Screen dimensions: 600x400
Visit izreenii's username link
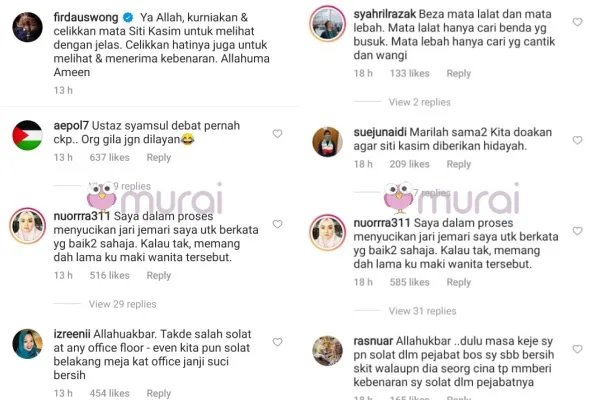[x=72, y=334]
